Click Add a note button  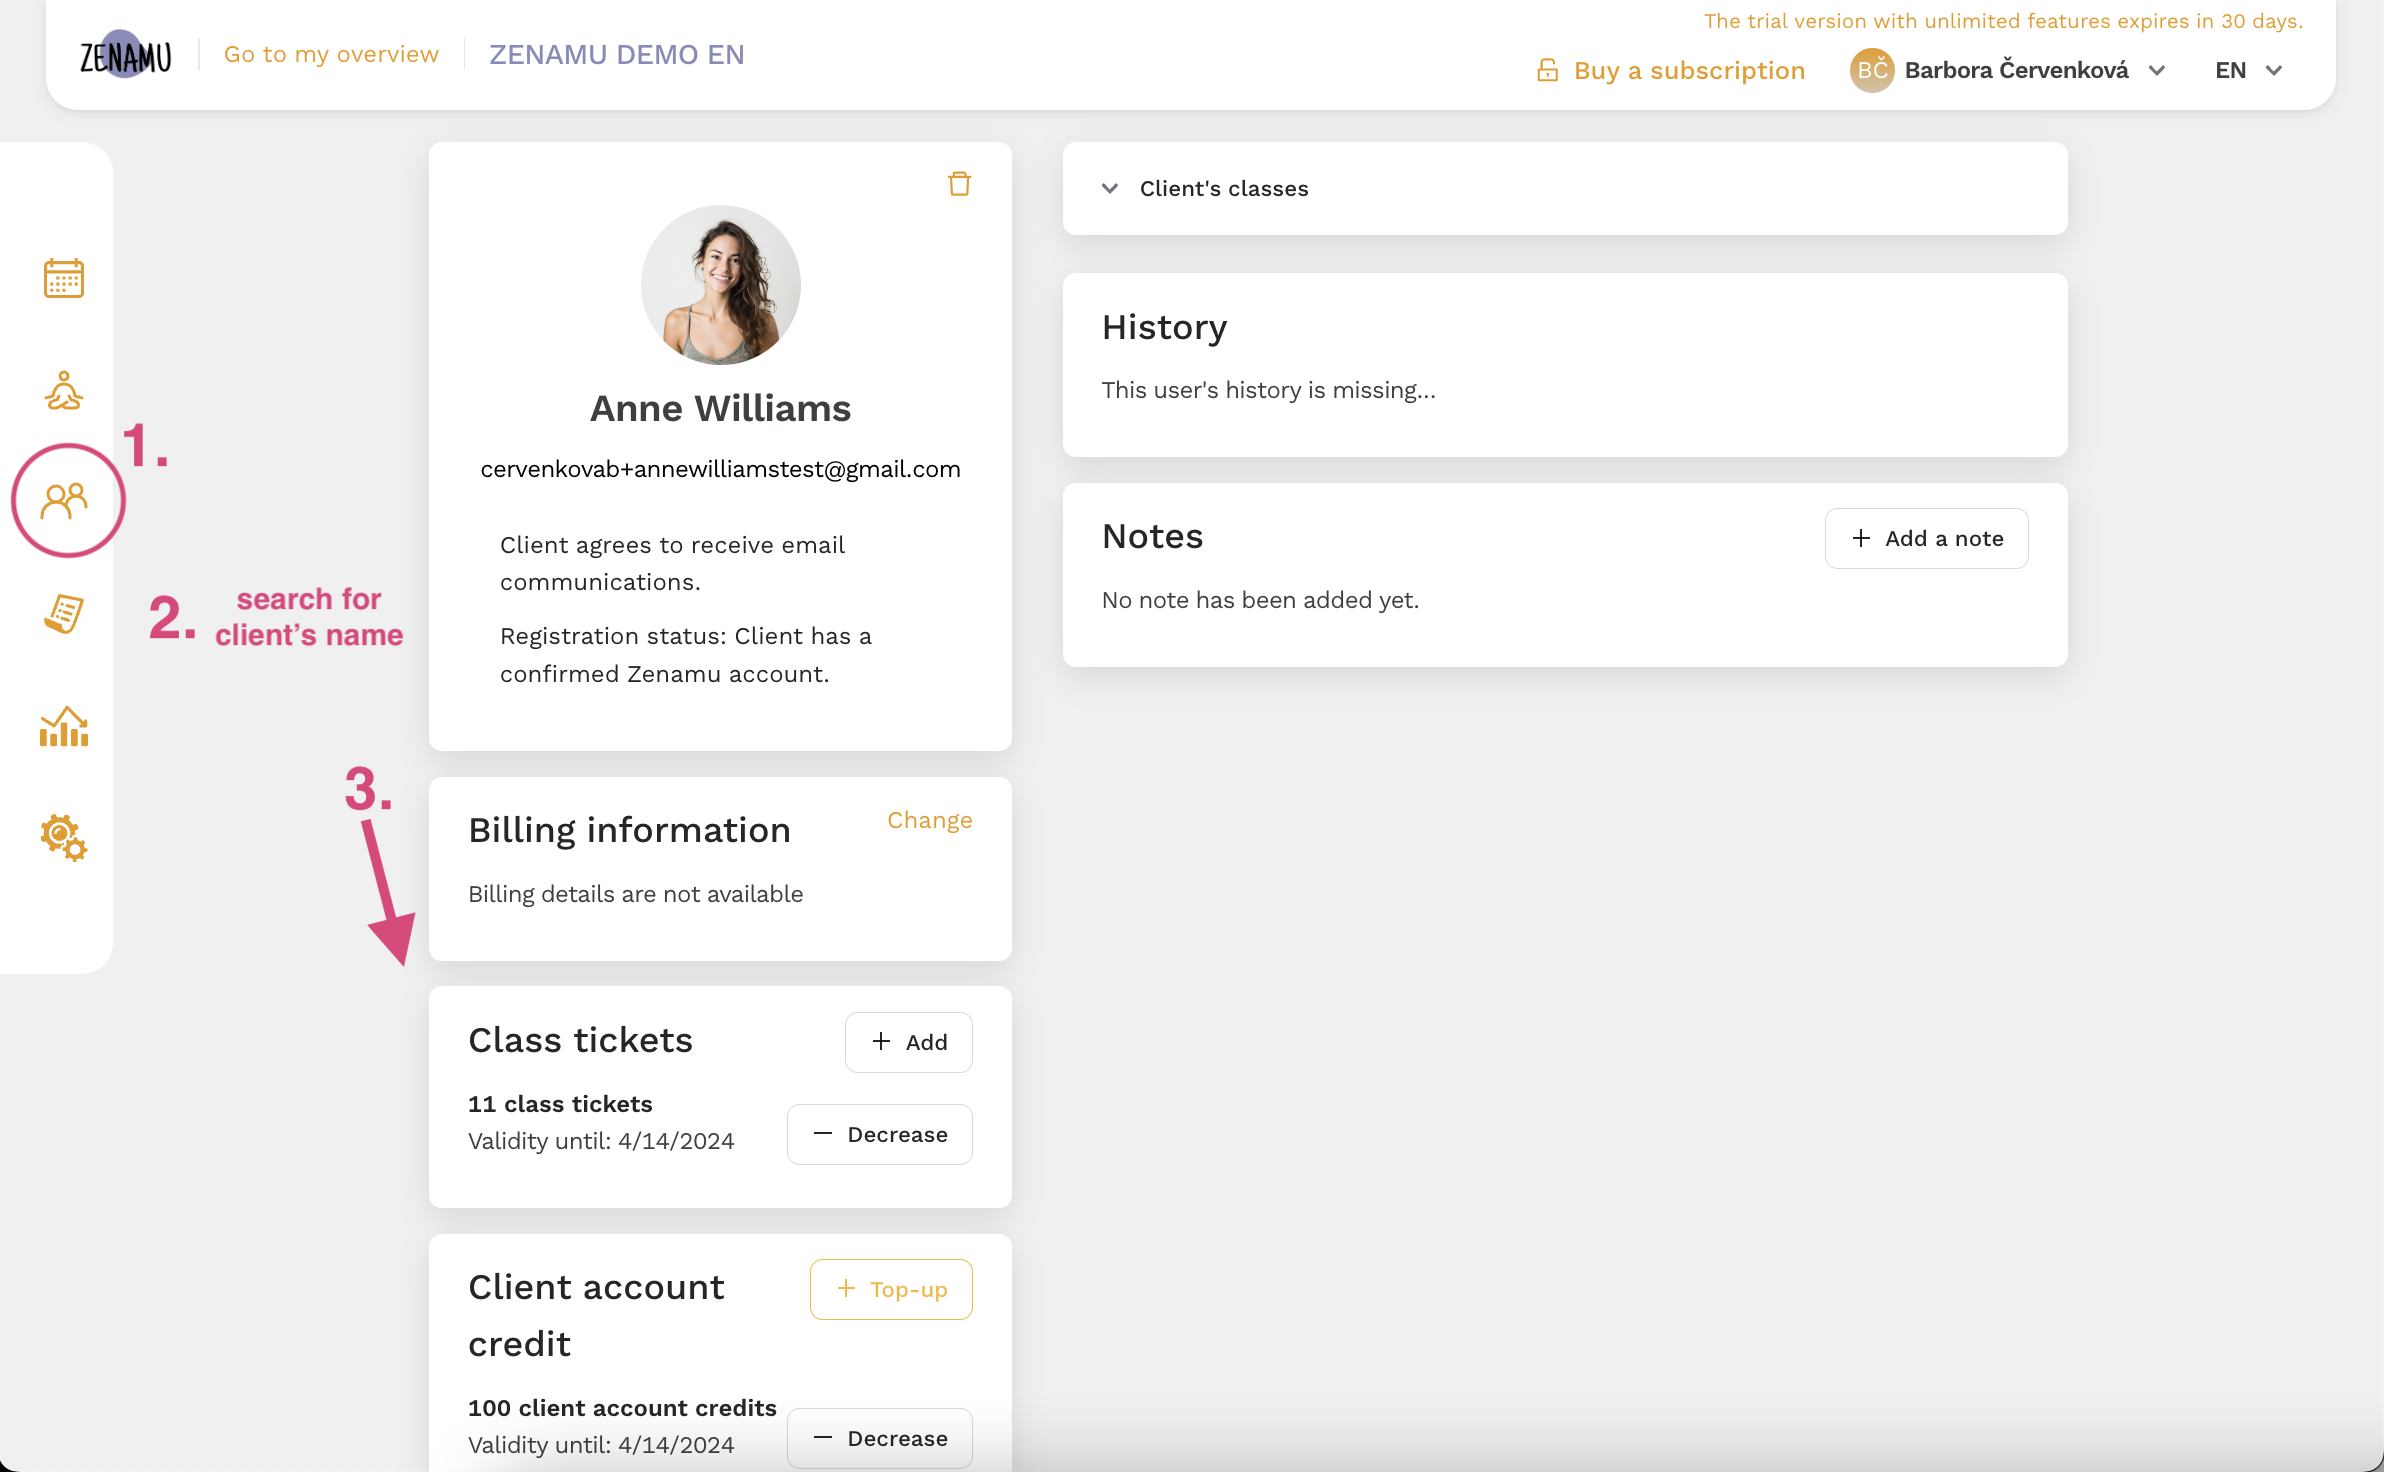pos(1926,538)
